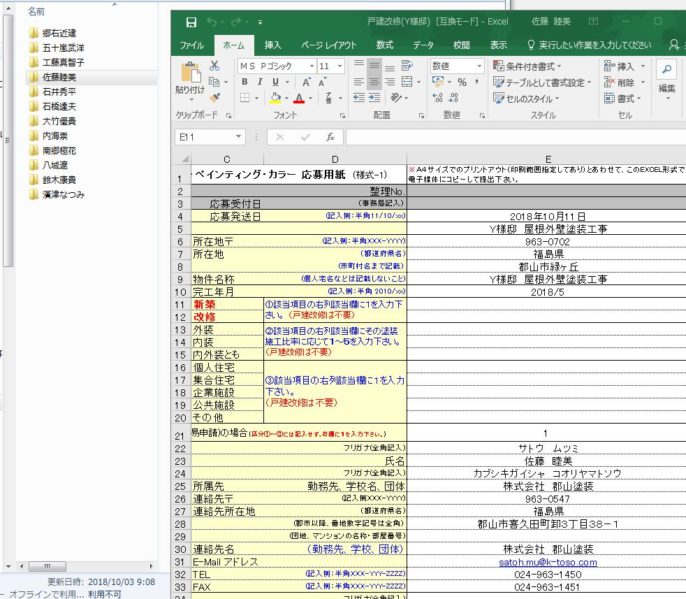The image size is (686, 599).
Task: Switch to the データ ribbon tab
Action: pos(423,45)
